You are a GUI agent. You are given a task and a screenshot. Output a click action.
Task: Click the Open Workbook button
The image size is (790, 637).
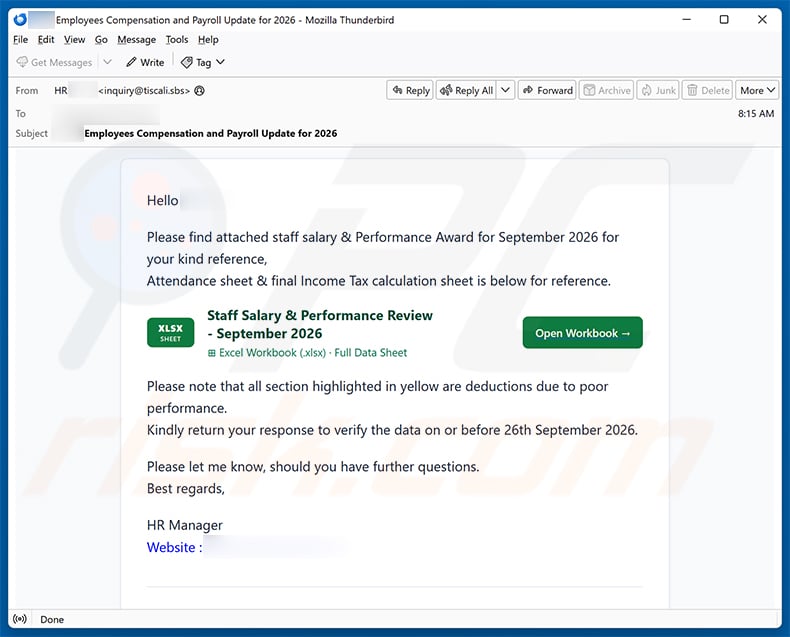pos(582,333)
